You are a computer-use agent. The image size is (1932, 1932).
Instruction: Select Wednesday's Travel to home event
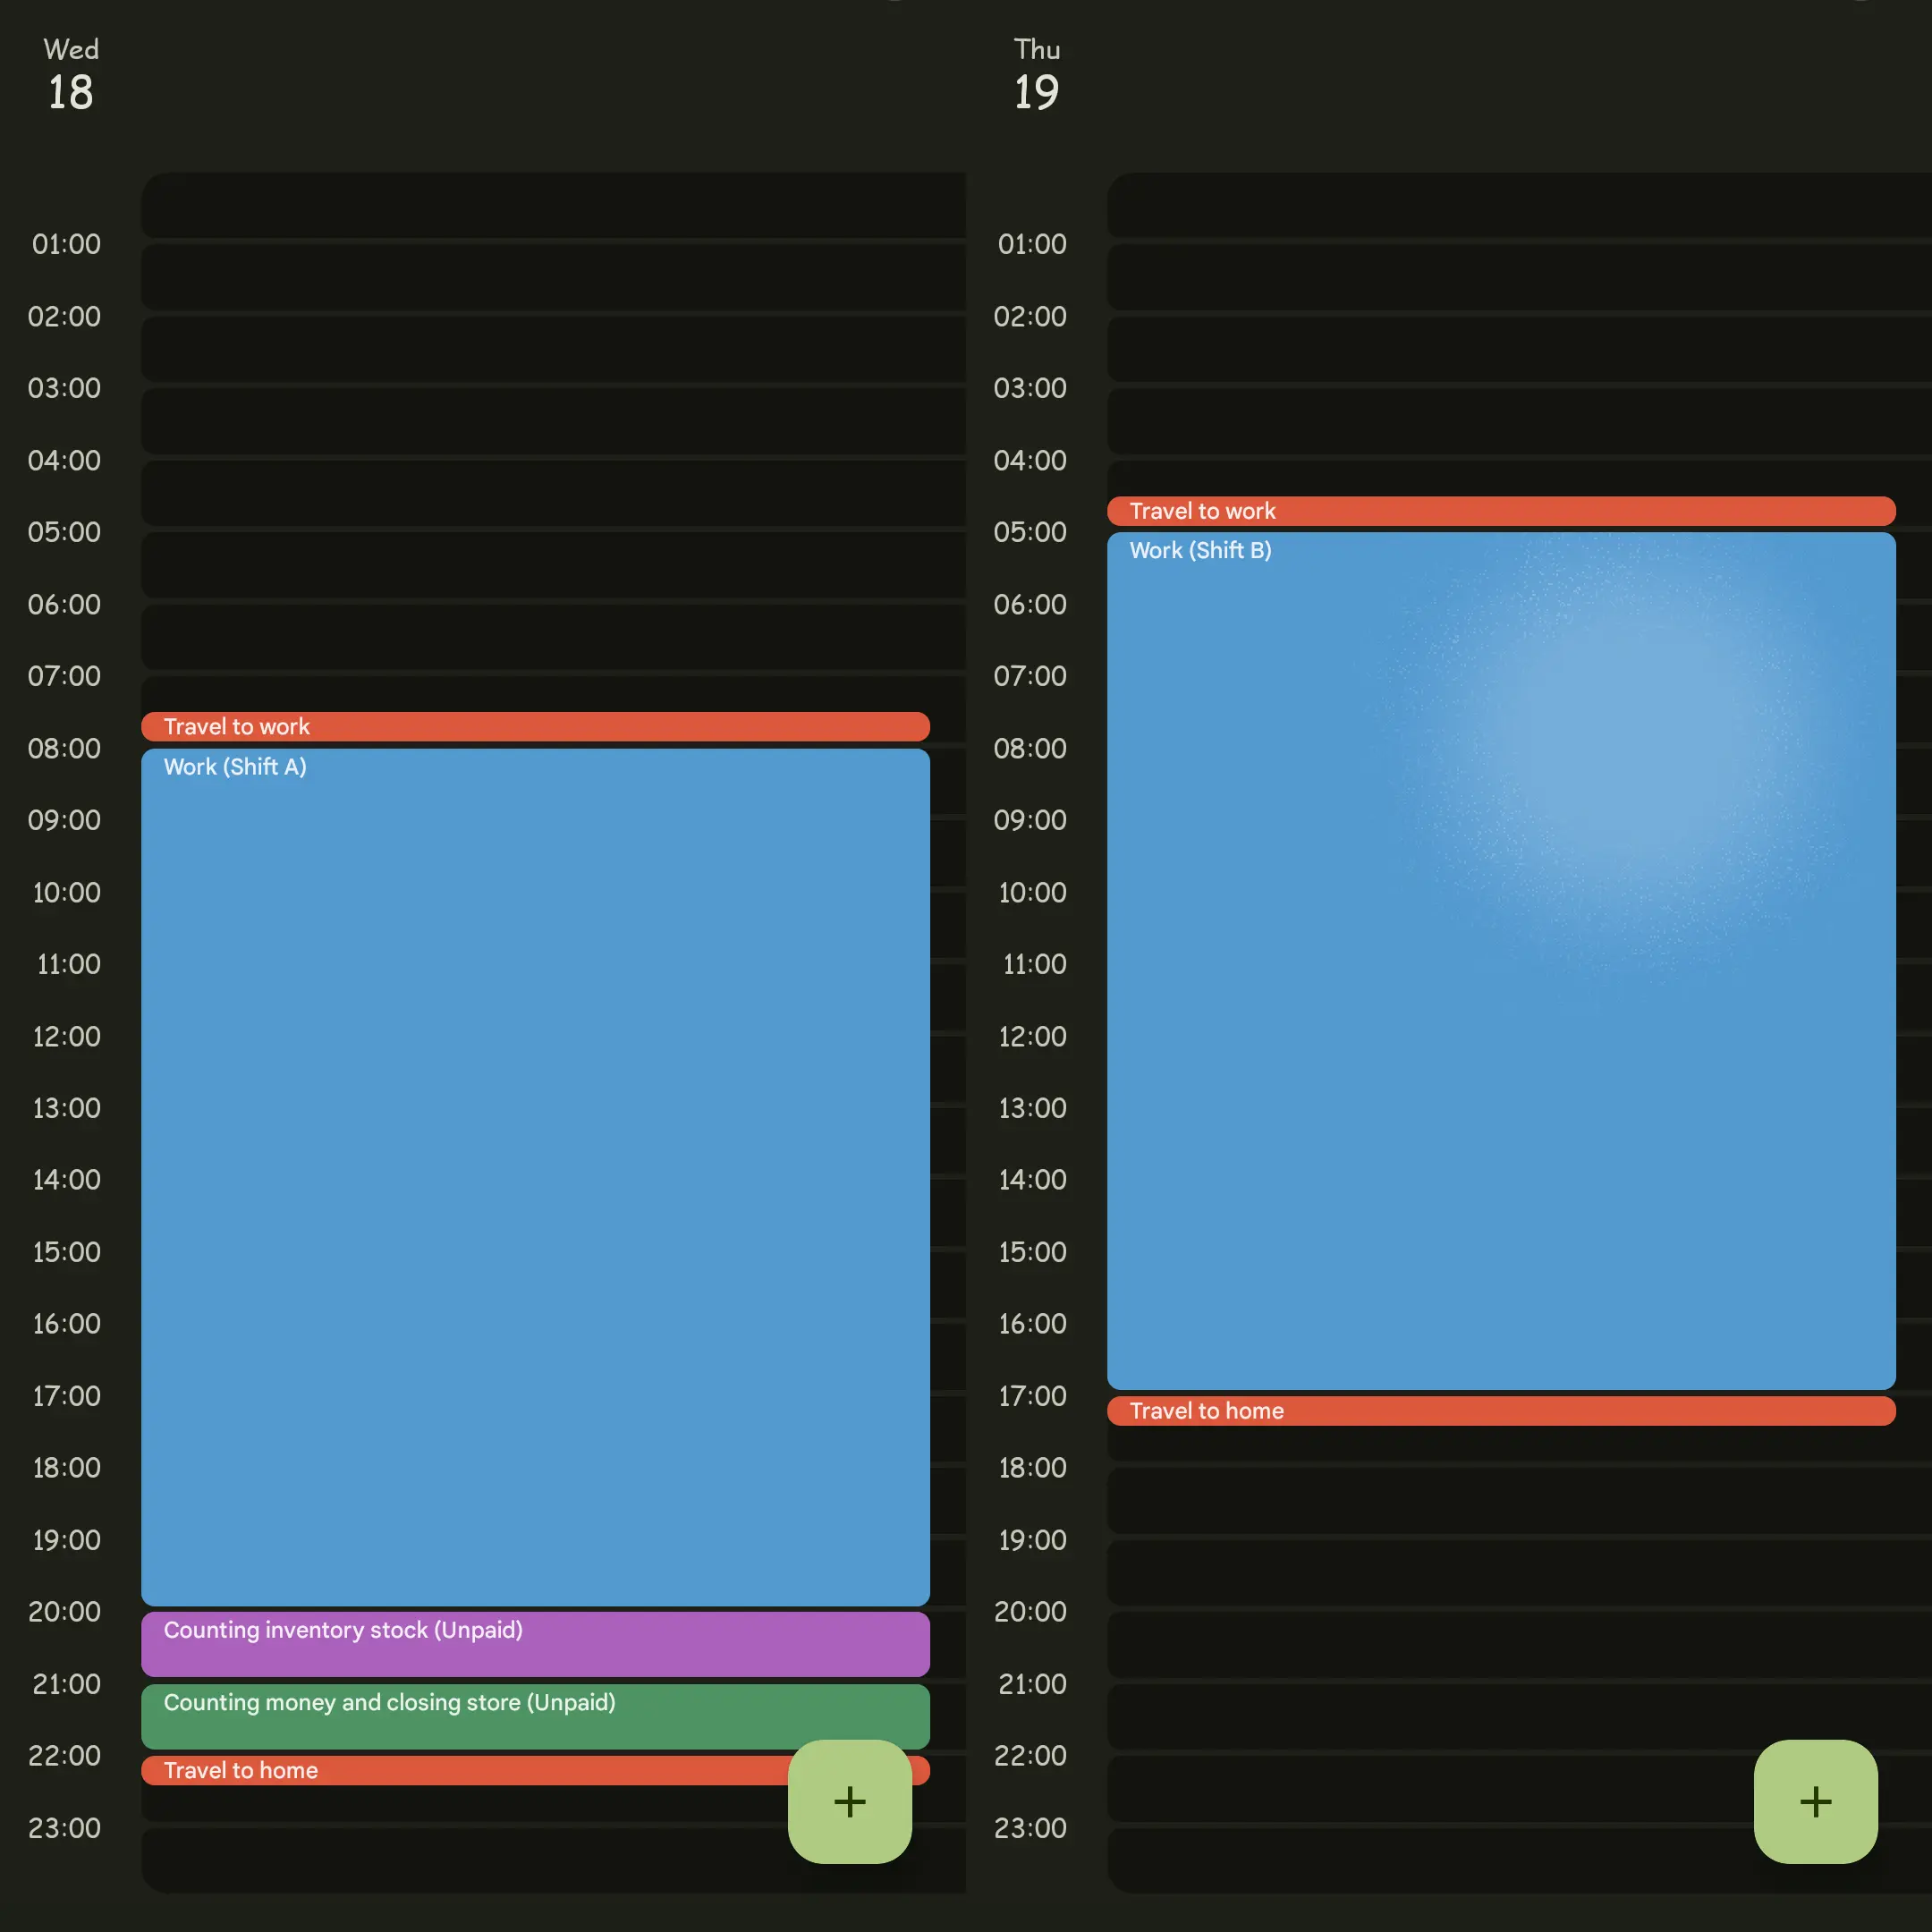coord(450,1770)
